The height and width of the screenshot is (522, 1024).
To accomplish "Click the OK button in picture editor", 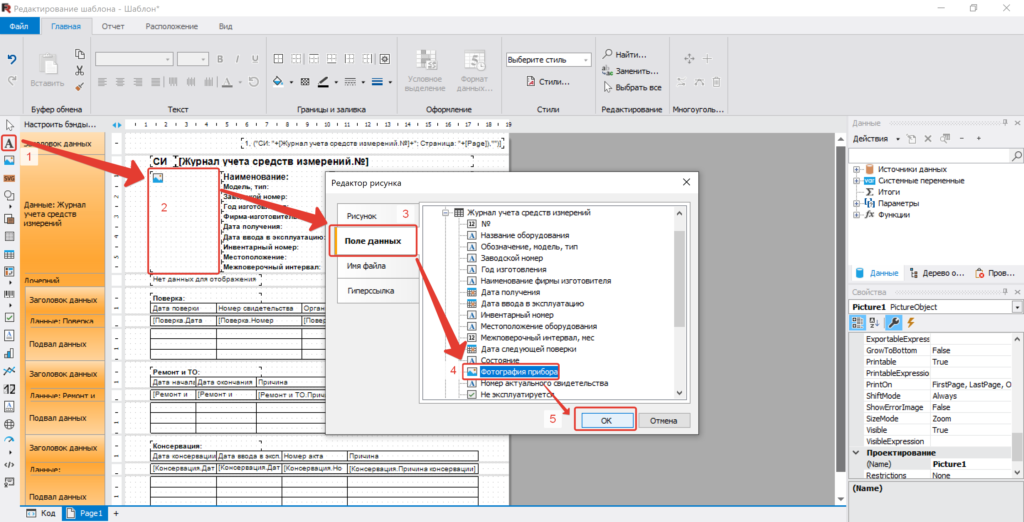I will pyautogui.click(x=605, y=421).
